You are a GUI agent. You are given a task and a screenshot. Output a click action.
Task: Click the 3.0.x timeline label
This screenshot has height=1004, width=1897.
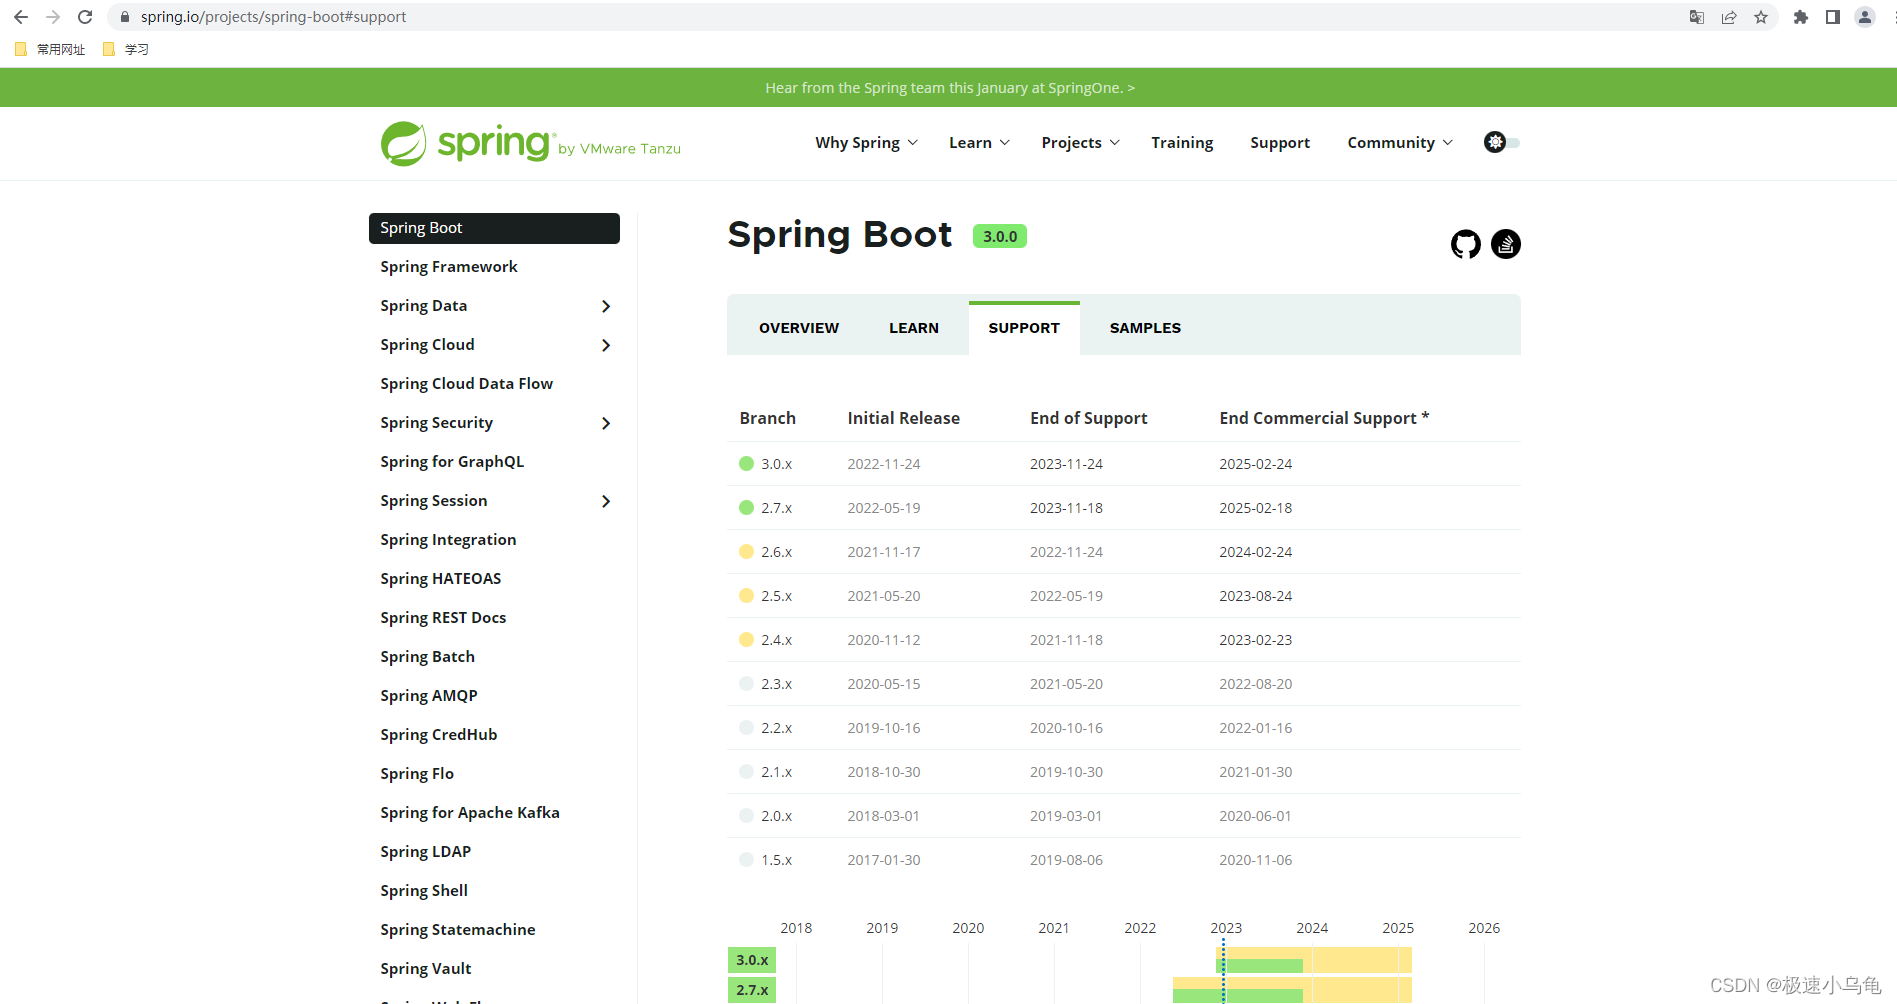click(x=752, y=960)
